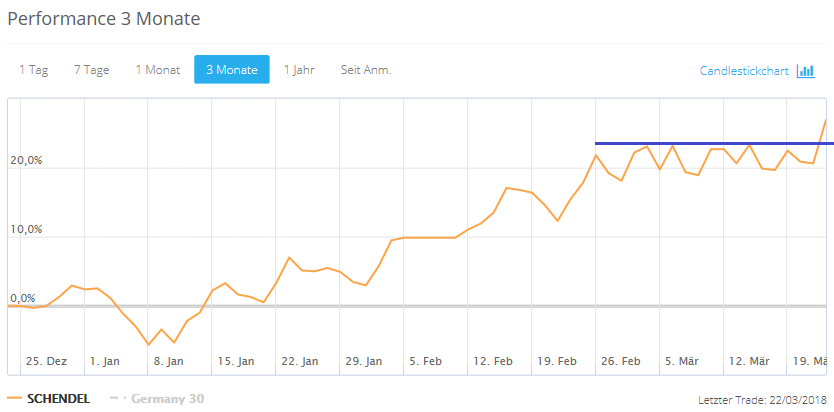
Task: Select the 1 Monat tab
Action: point(158,70)
